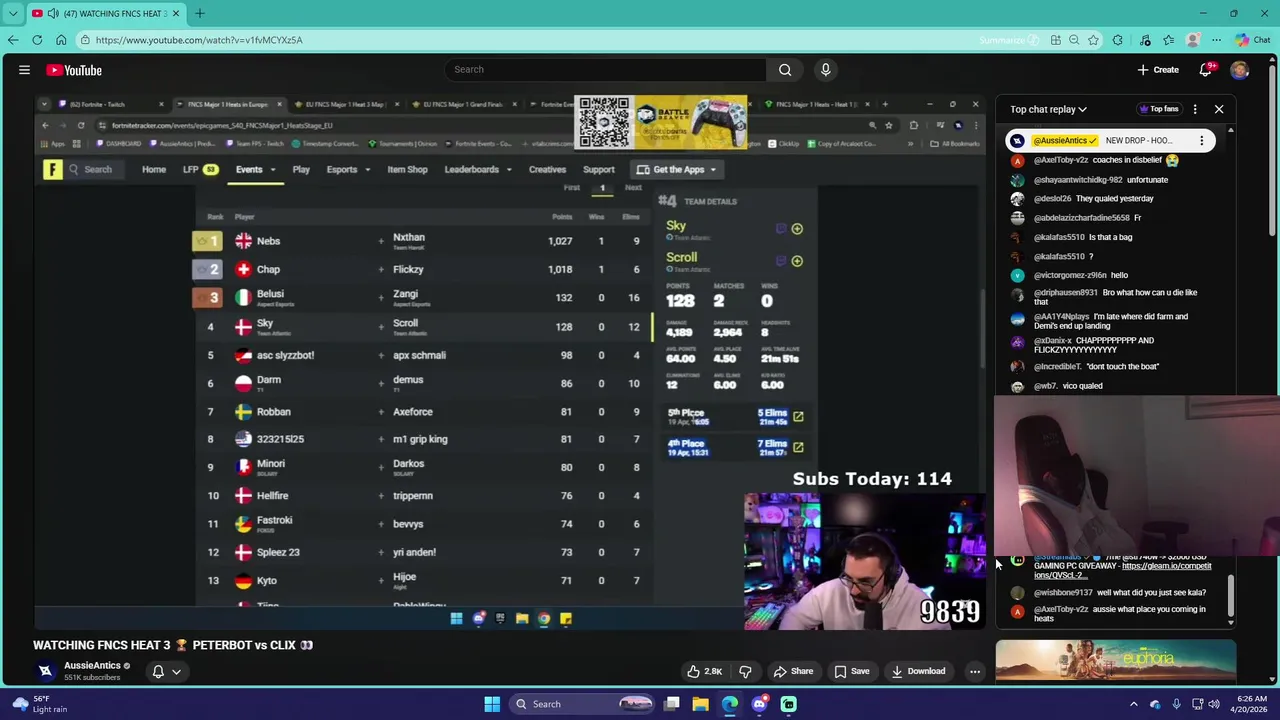Expand Leaderboards menu in Fortnite Tracker
Image resolution: width=1280 pixels, height=720 pixels.
tap(477, 169)
